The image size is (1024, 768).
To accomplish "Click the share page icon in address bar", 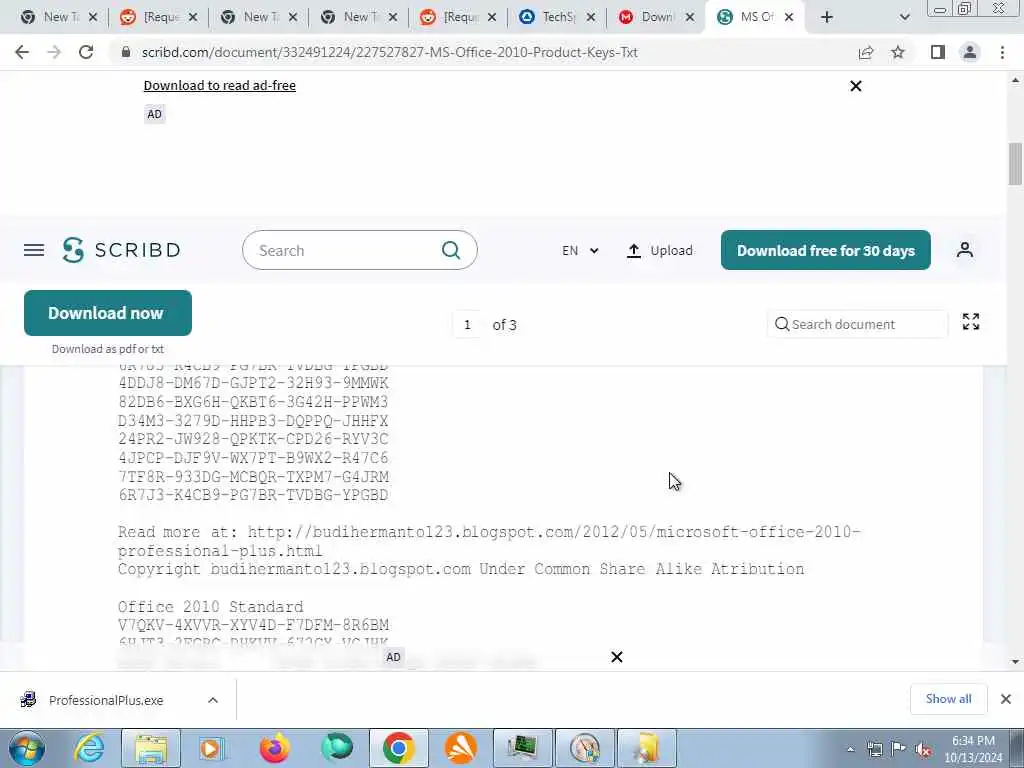I will pyautogui.click(x=866, y=52).
